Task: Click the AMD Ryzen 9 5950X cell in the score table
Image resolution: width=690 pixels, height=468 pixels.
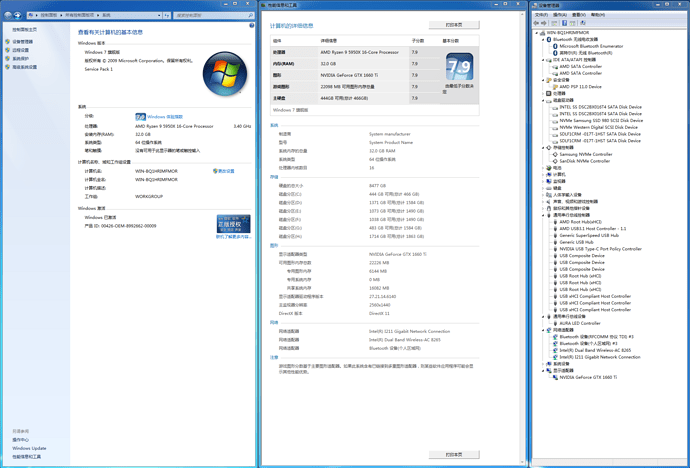Action: pos(360,52)
